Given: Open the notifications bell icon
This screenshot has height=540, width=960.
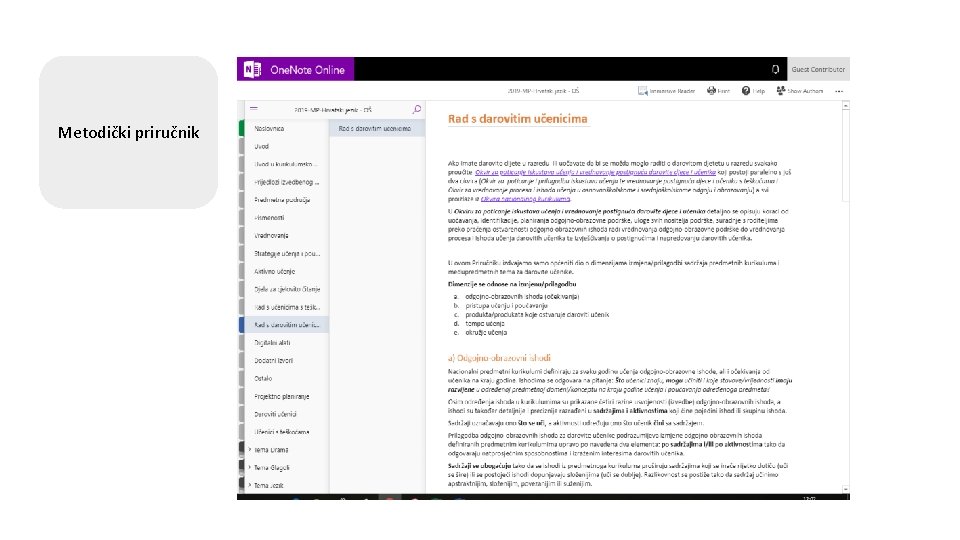Looking at the screenshot, I should [775, 69].
